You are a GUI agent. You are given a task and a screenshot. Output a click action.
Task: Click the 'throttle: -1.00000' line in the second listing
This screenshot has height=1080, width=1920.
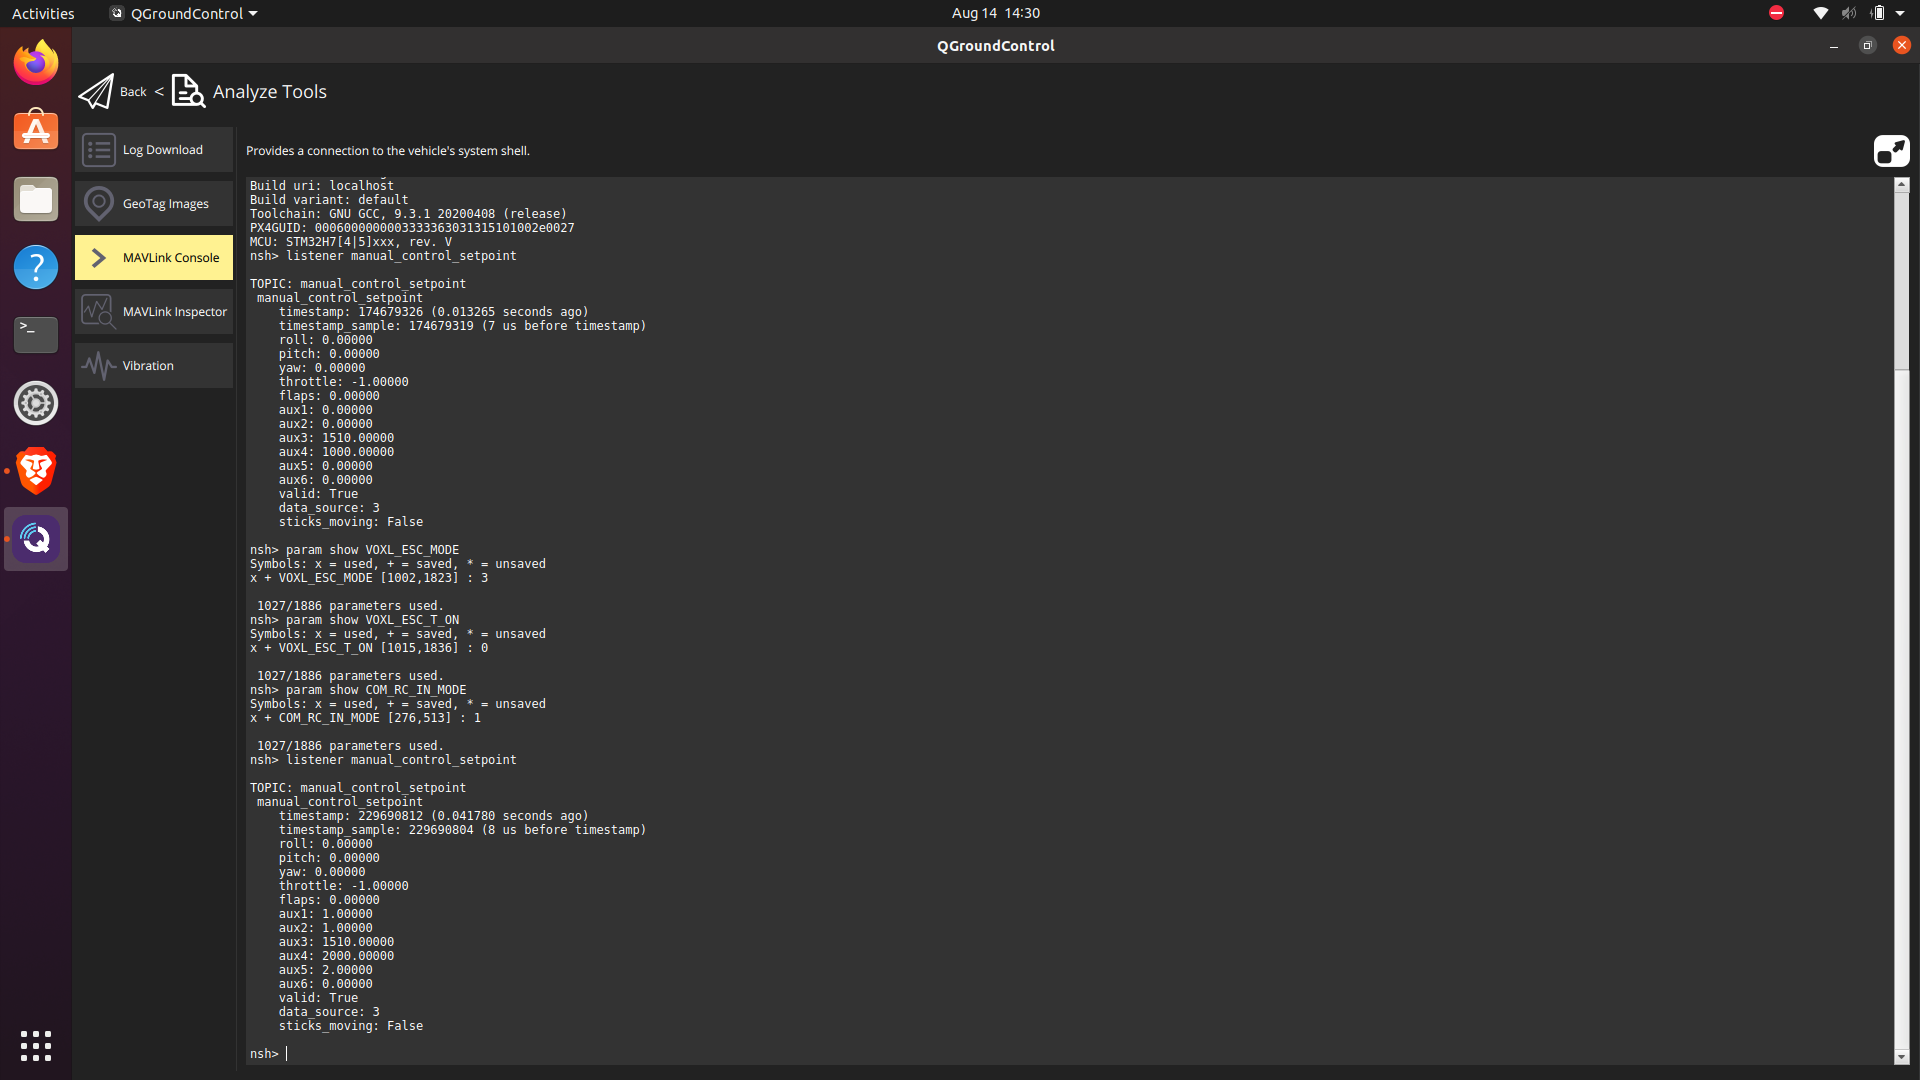pyautogui.click(x=343, y=886)
